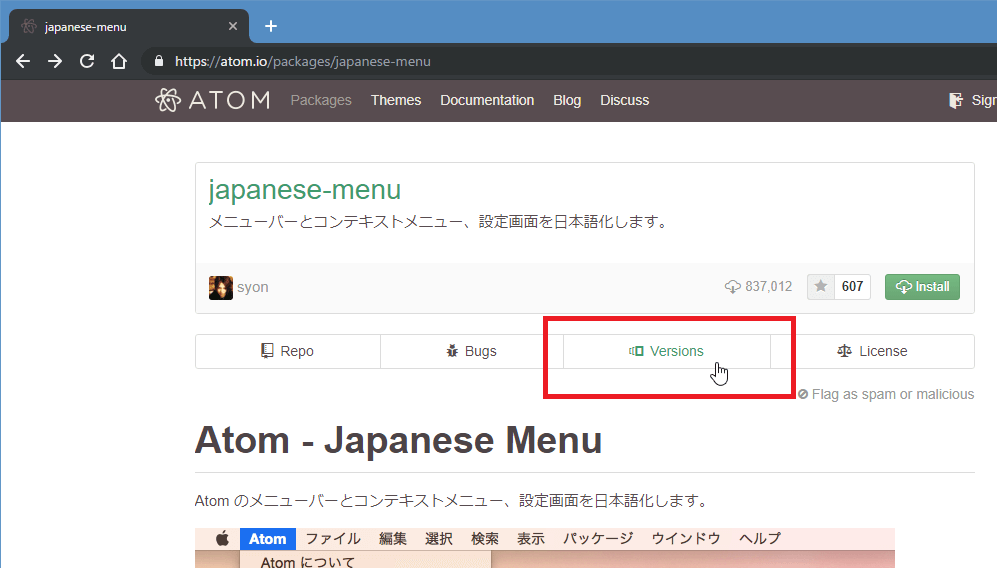997x568 pixels.
Task: Click Flag as spam or malicious
Action: (886, 394)
